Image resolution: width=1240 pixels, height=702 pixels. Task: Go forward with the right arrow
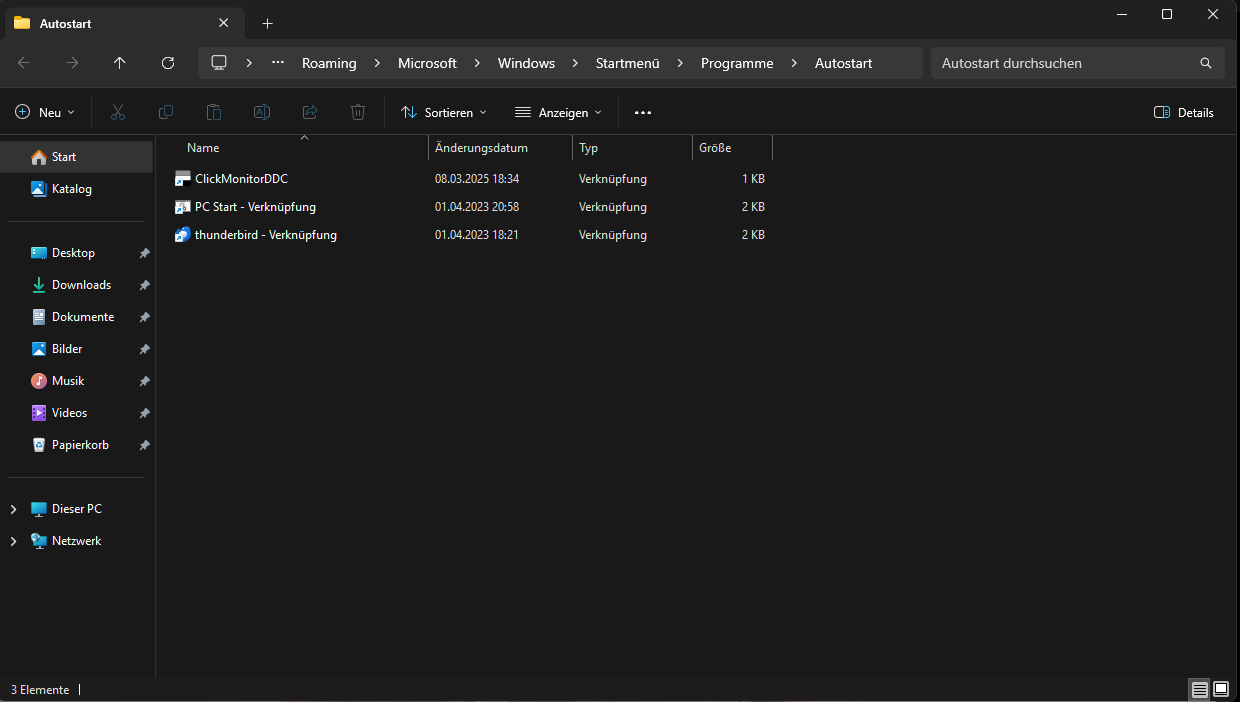[x=72, y=63]
